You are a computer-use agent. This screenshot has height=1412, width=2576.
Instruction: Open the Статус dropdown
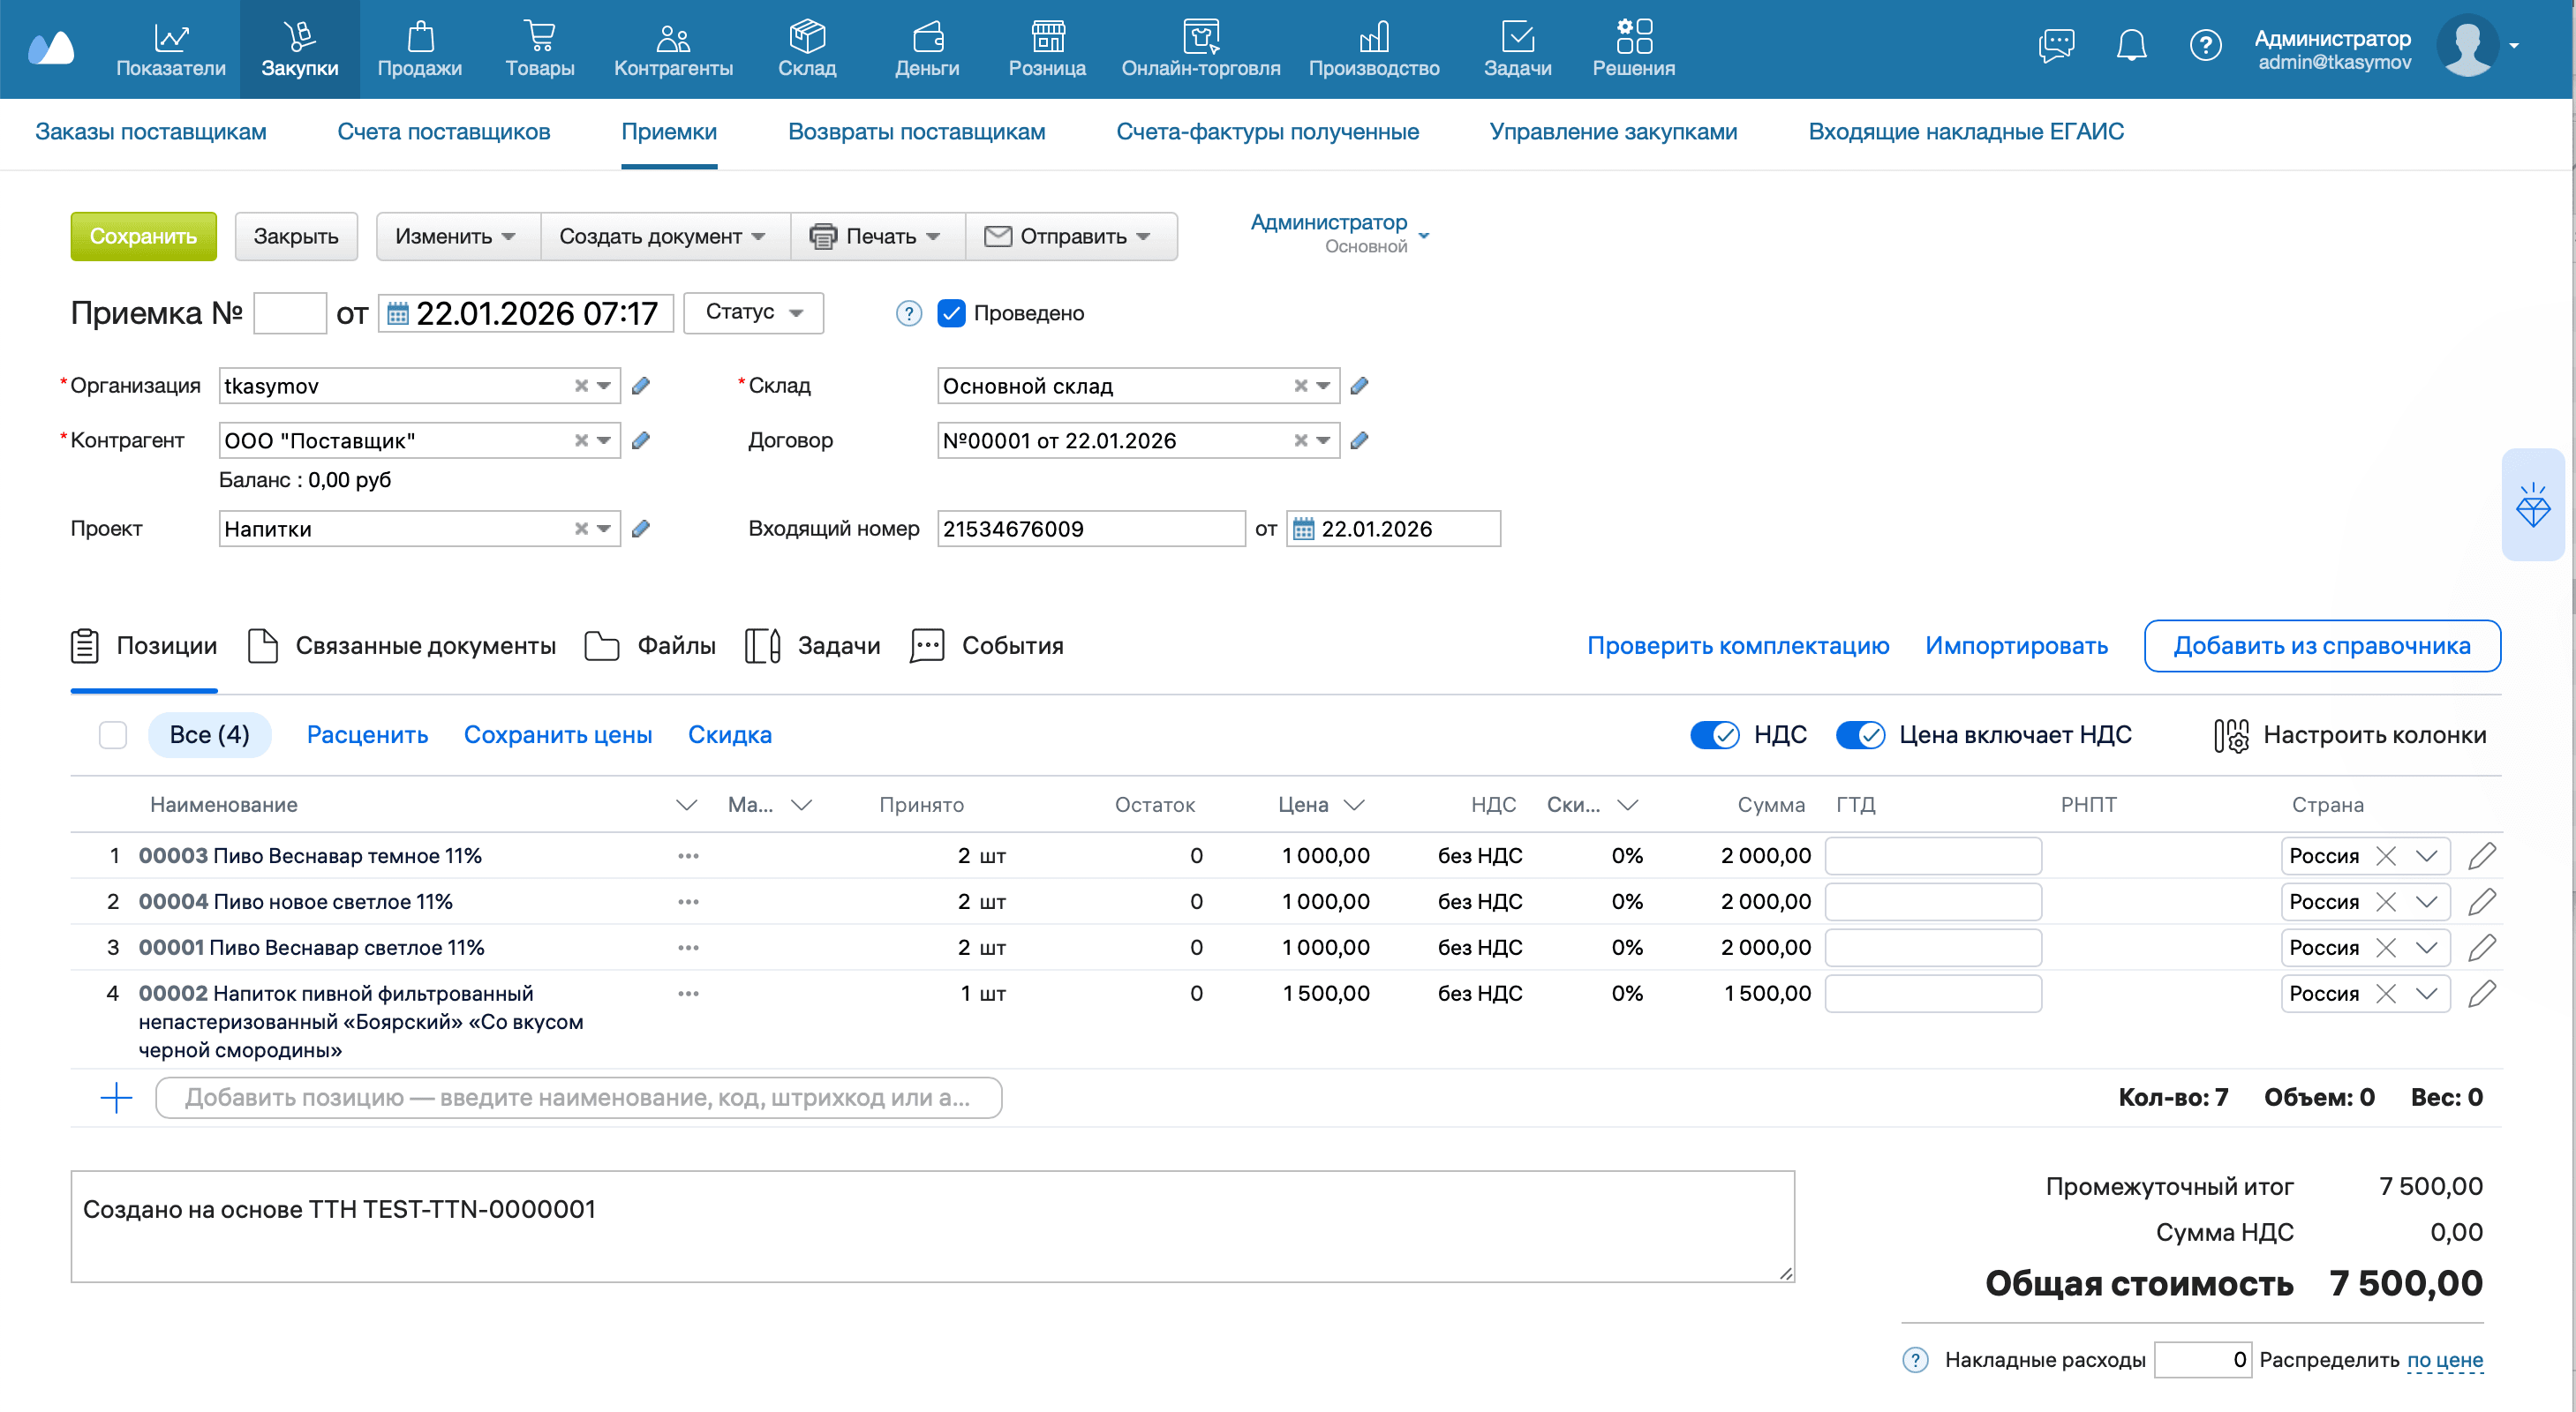753,313
